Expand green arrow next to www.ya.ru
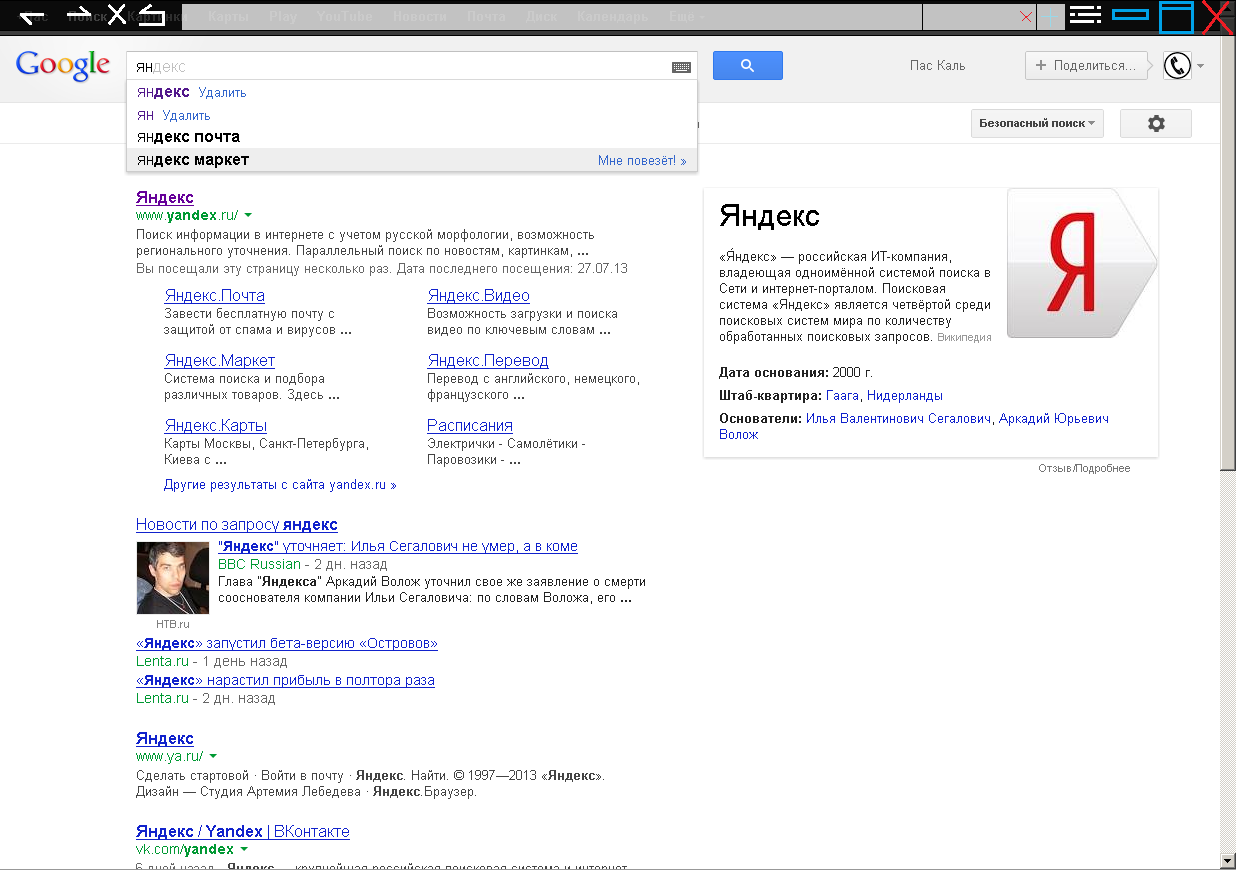The height and width of the screenshot is (870, 1236). pyautogui.click(x=213, y=757)
